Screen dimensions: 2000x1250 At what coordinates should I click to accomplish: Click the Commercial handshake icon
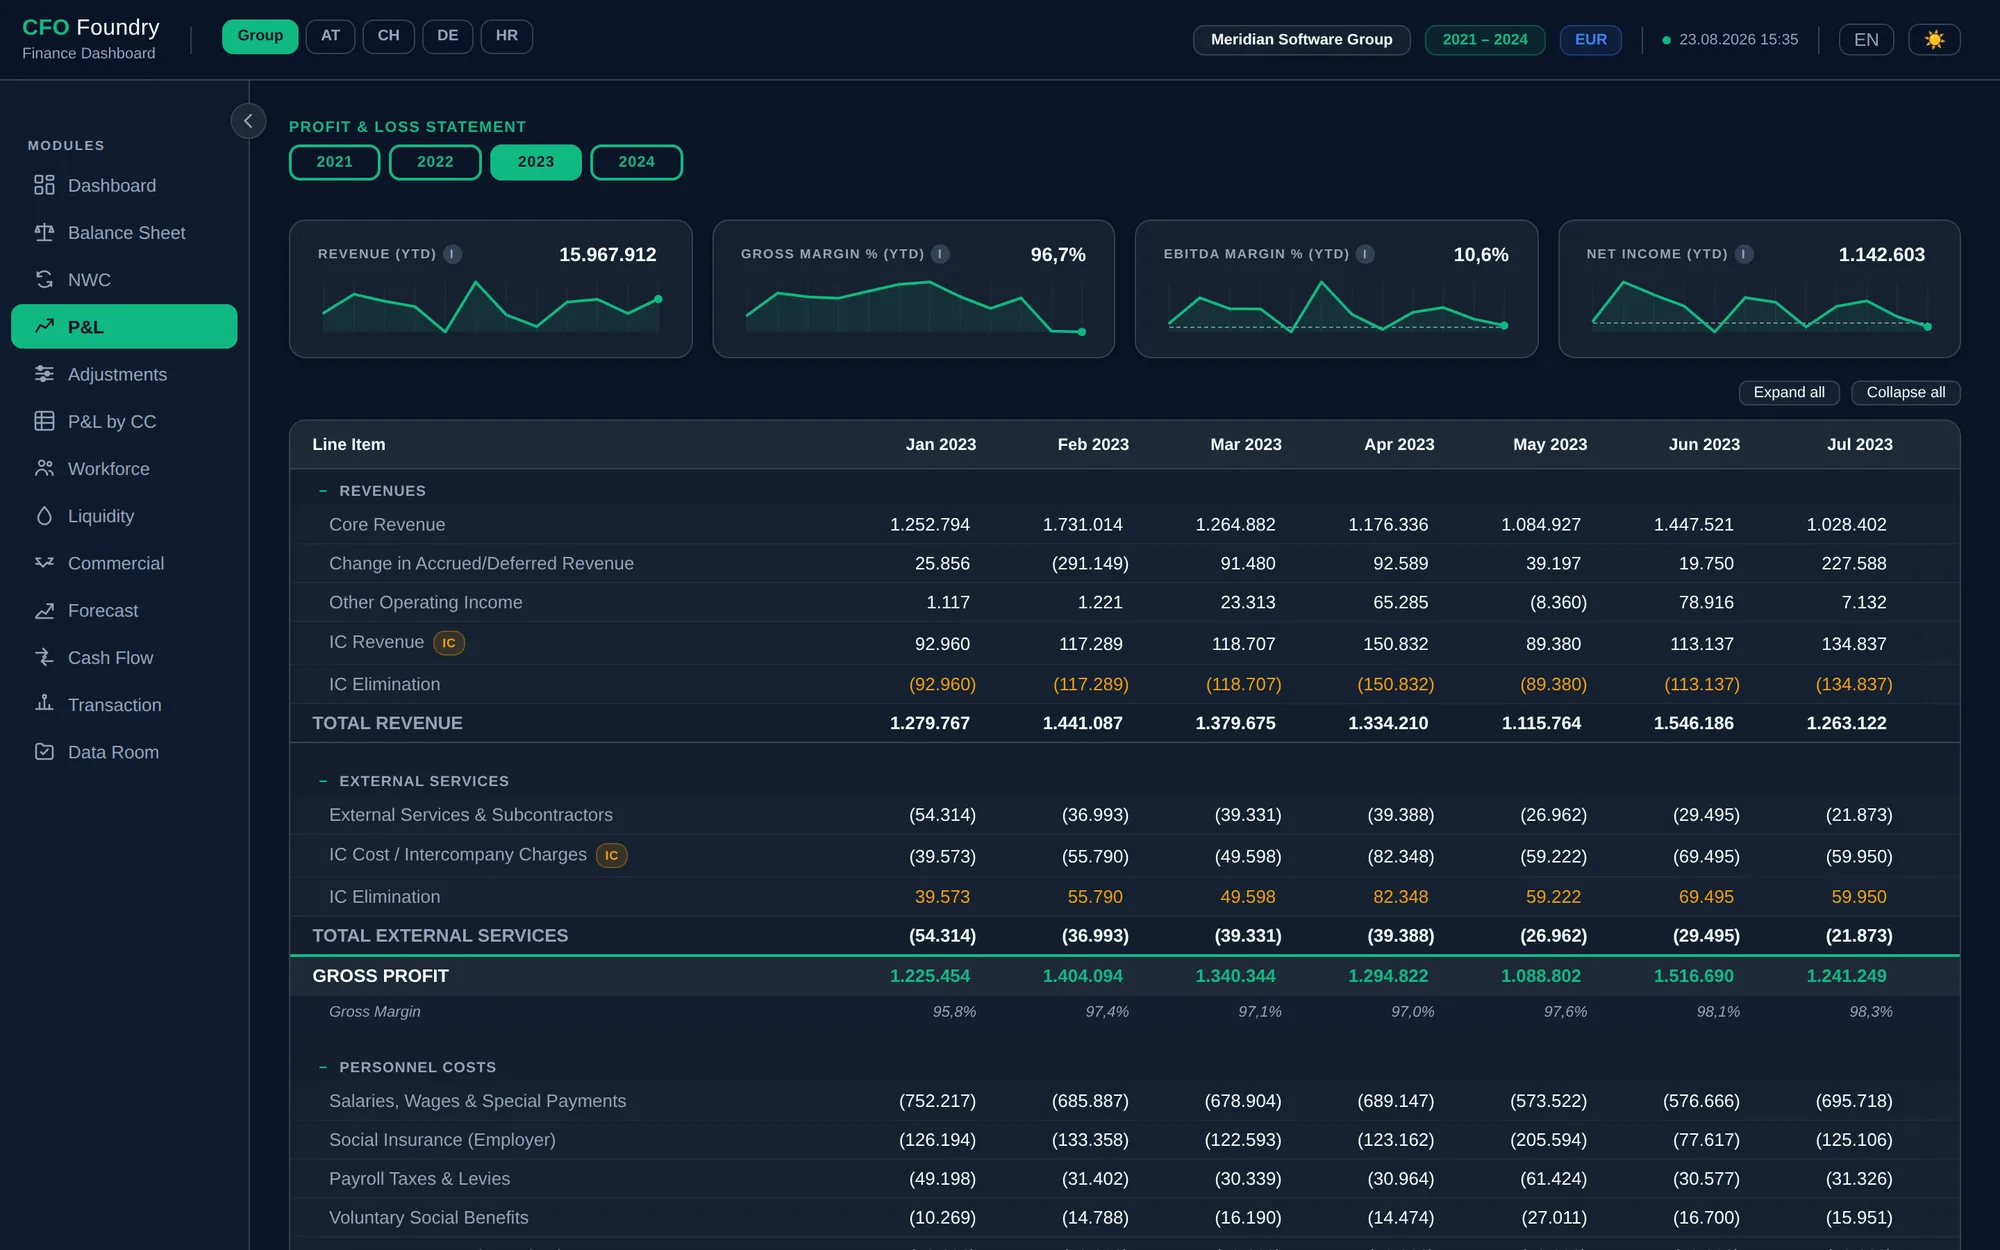(x=44, y=563)
